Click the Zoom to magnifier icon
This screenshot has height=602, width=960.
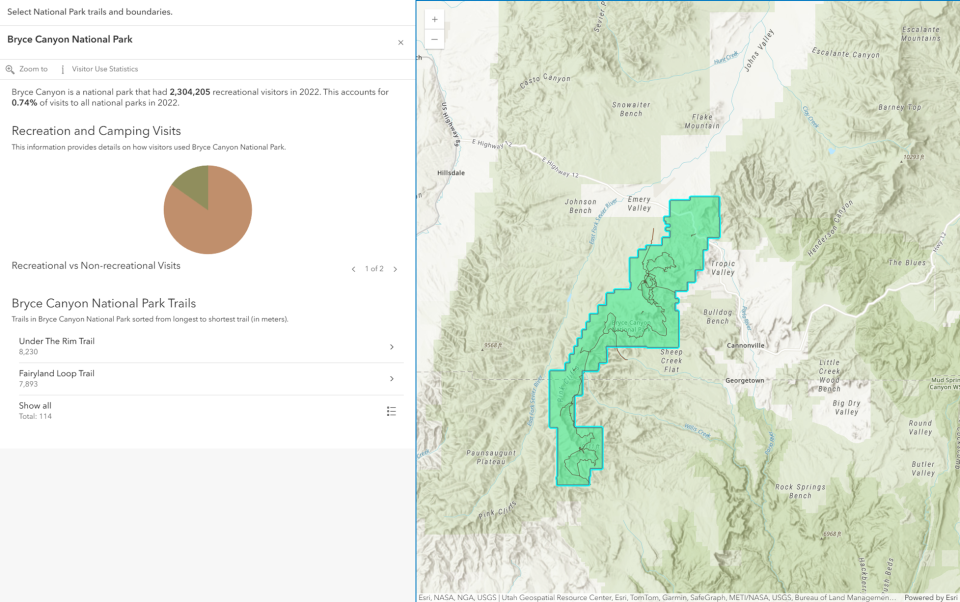click(10, 70)
